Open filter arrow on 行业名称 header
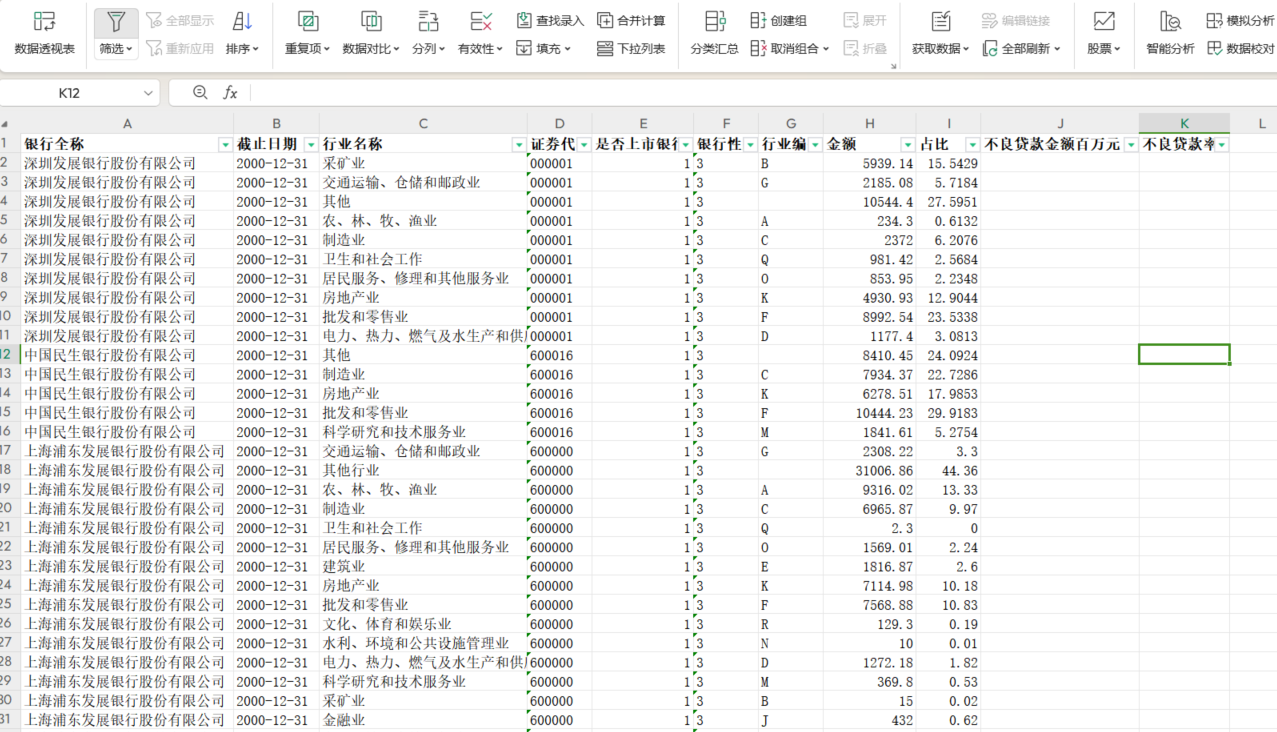The width and height of the screenshot is (1277, 732). pos(518,145)
